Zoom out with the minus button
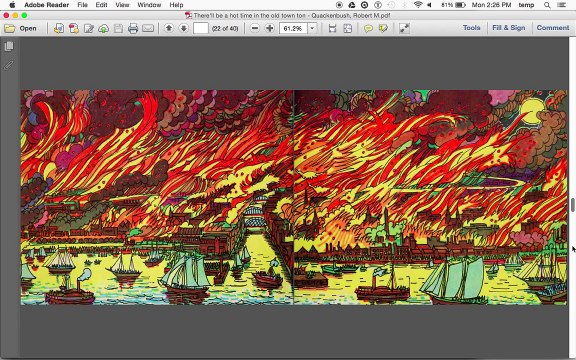 point(255,28)
